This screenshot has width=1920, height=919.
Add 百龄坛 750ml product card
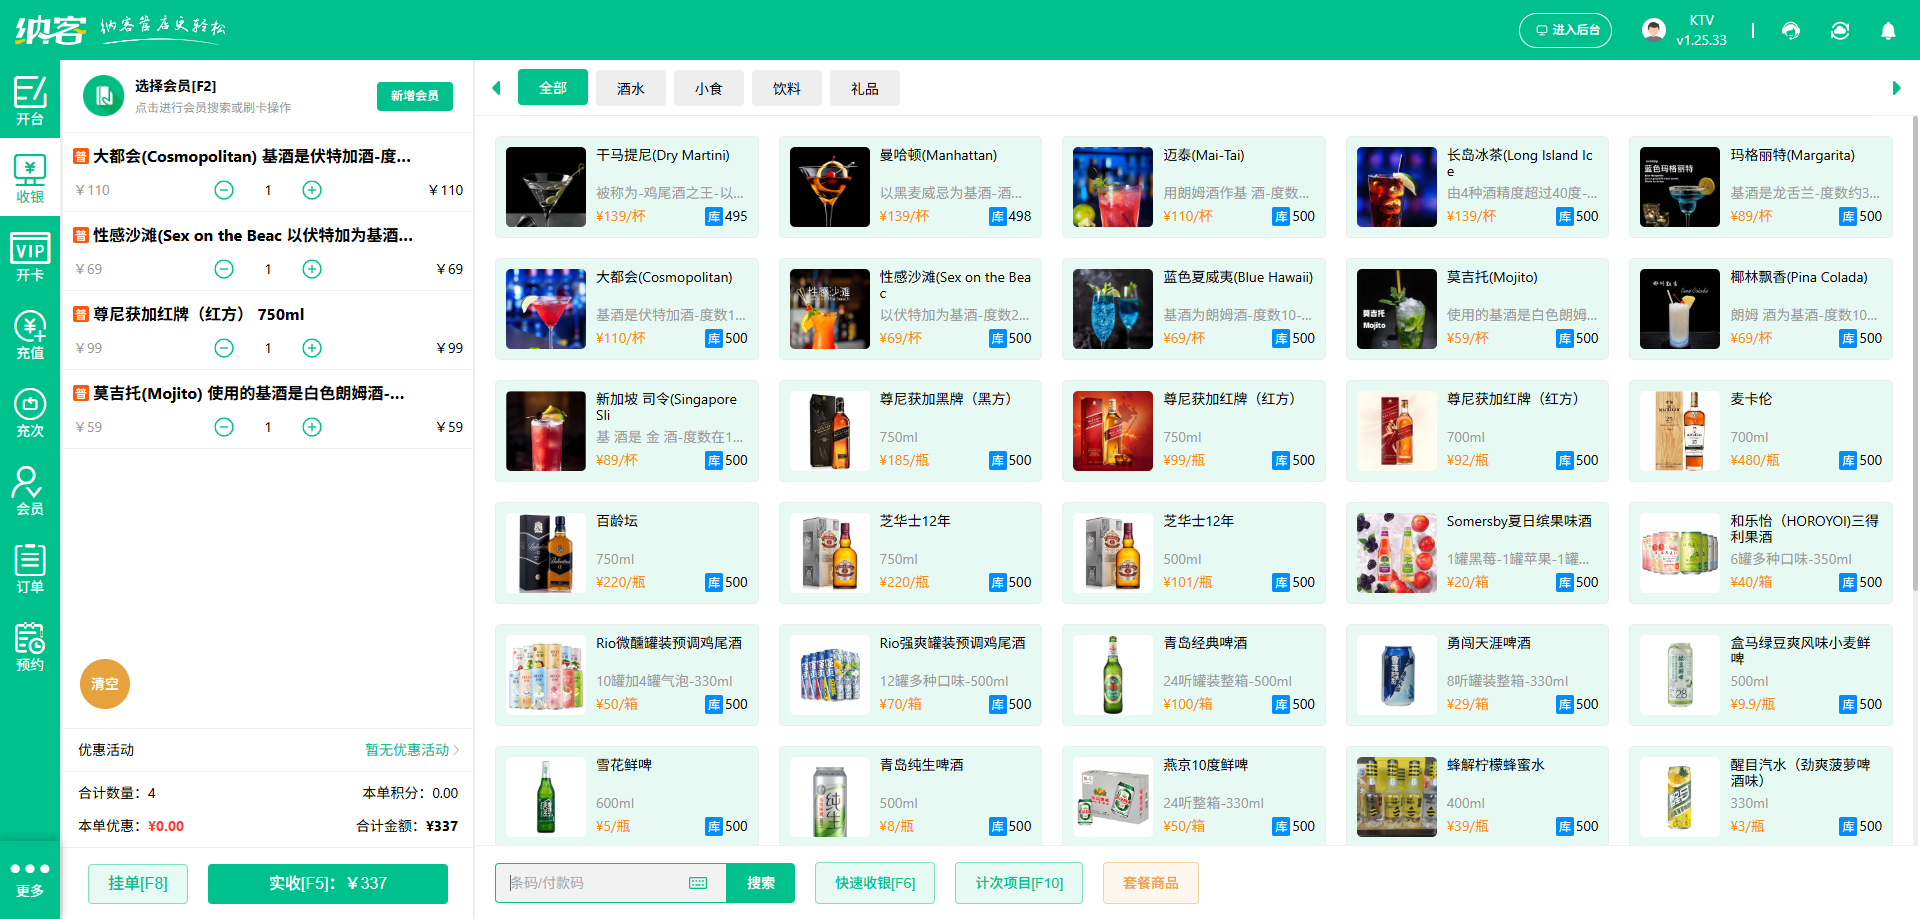tap(627, 553)
